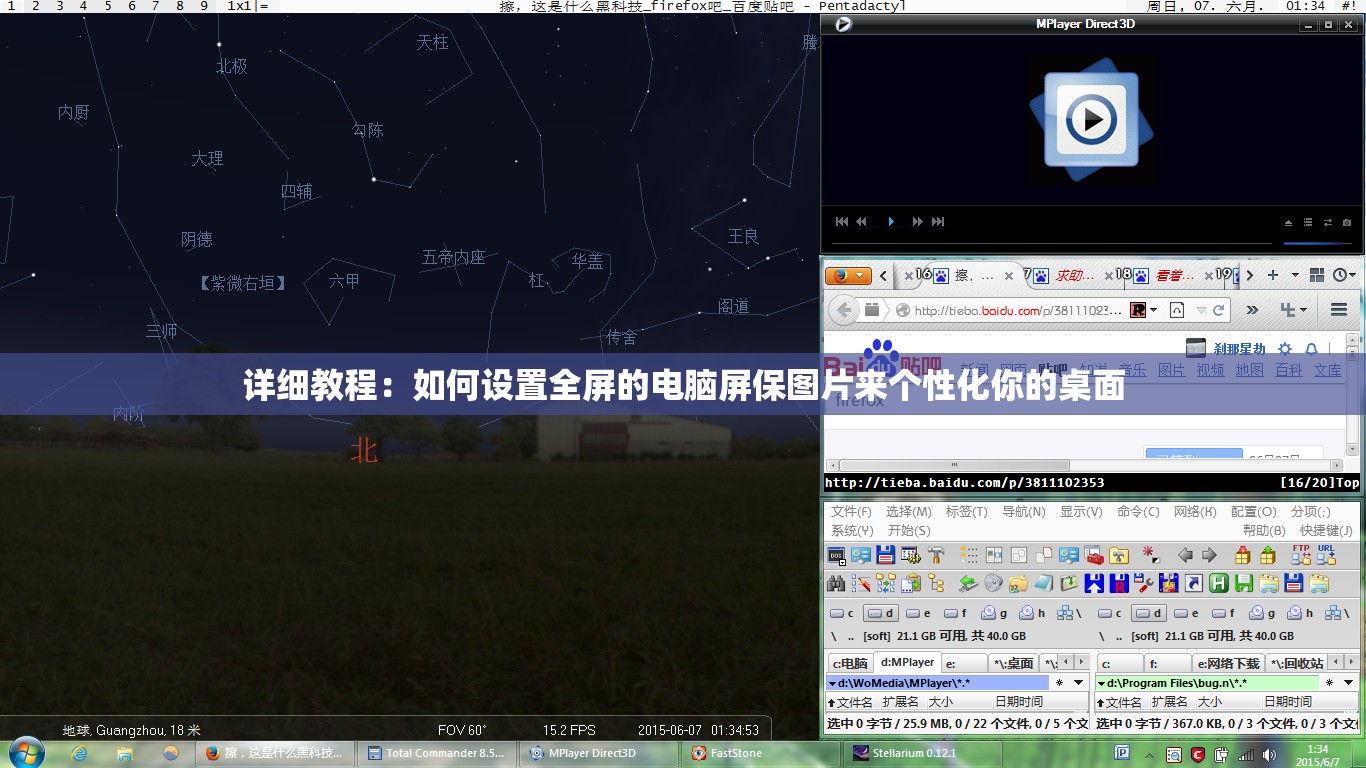
Task: Click the binoculars search icon in Total Commander
Action: [x=836, y=583]
